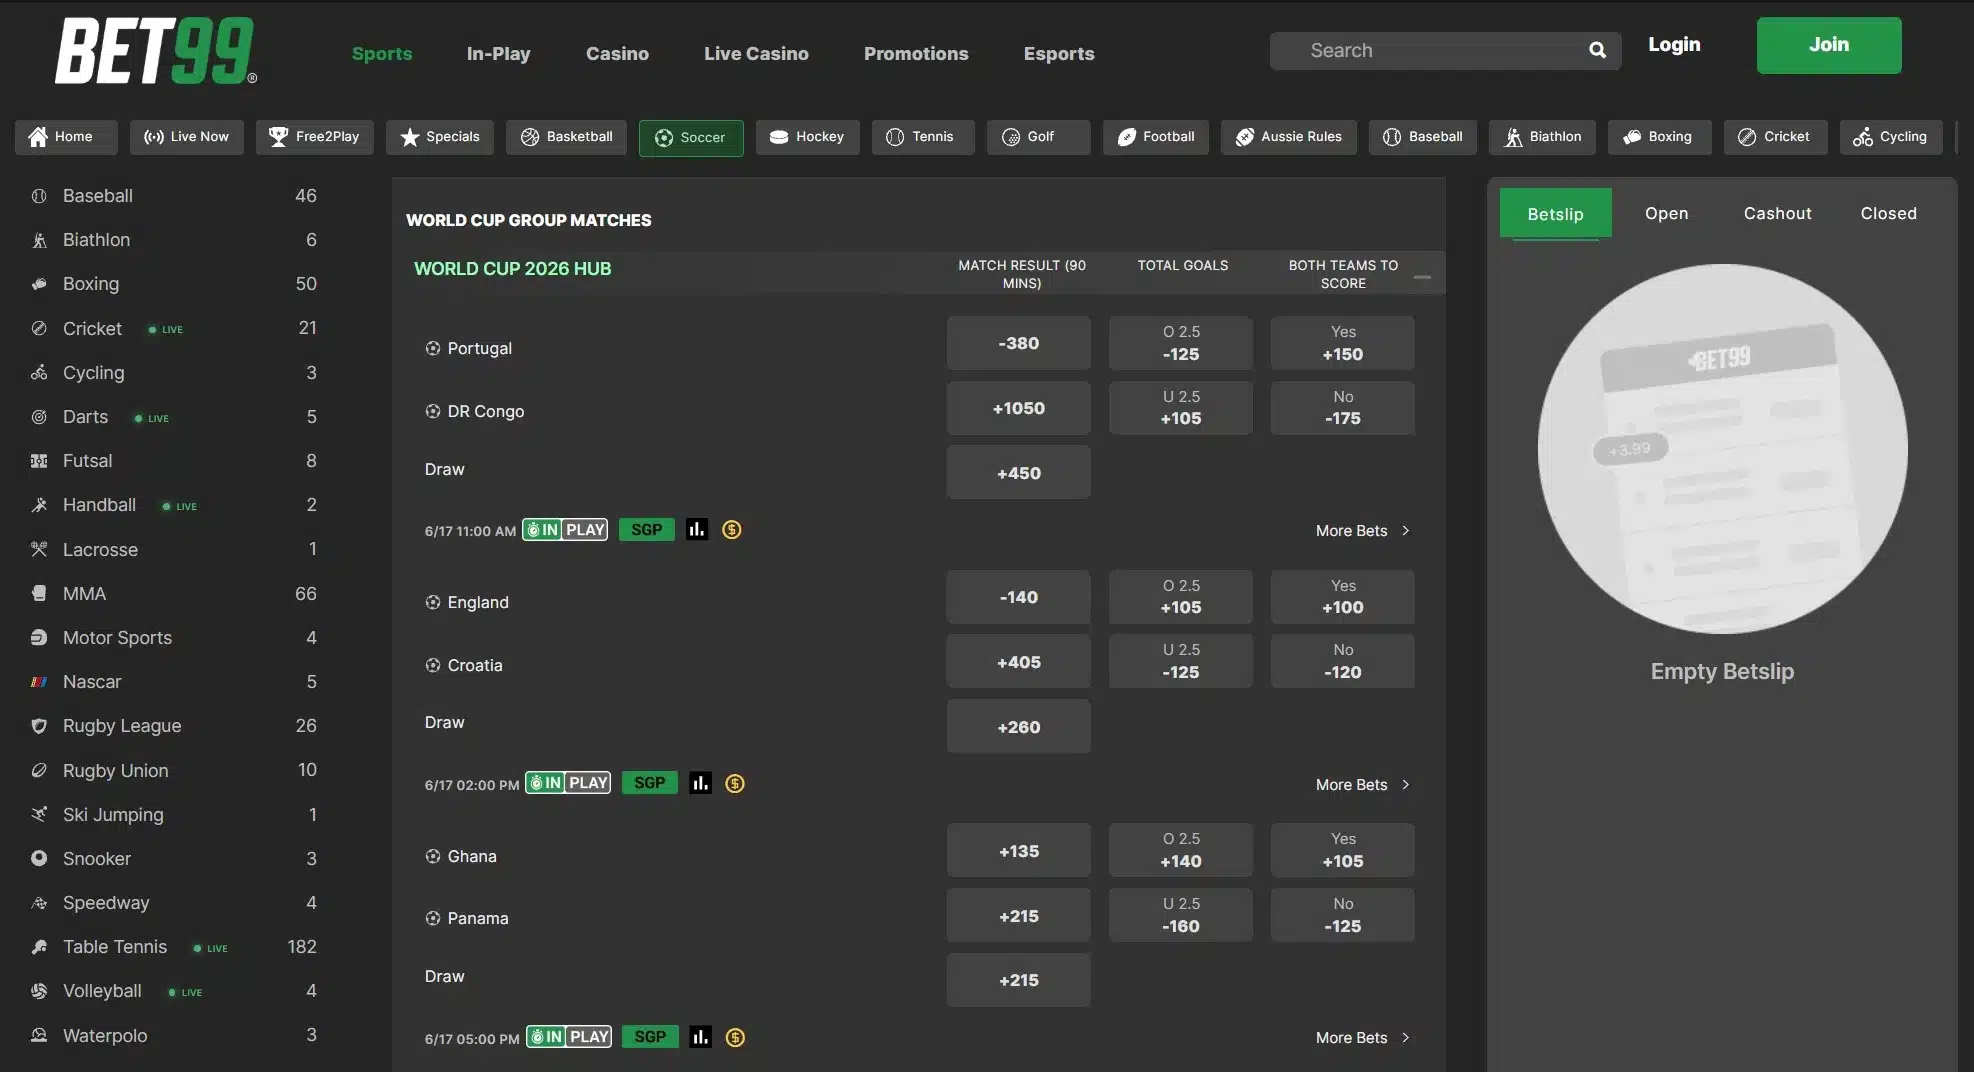Switch to the Open bets tab
The width and height of the screenshot is (1974, 1072).
pos(1666,213)
